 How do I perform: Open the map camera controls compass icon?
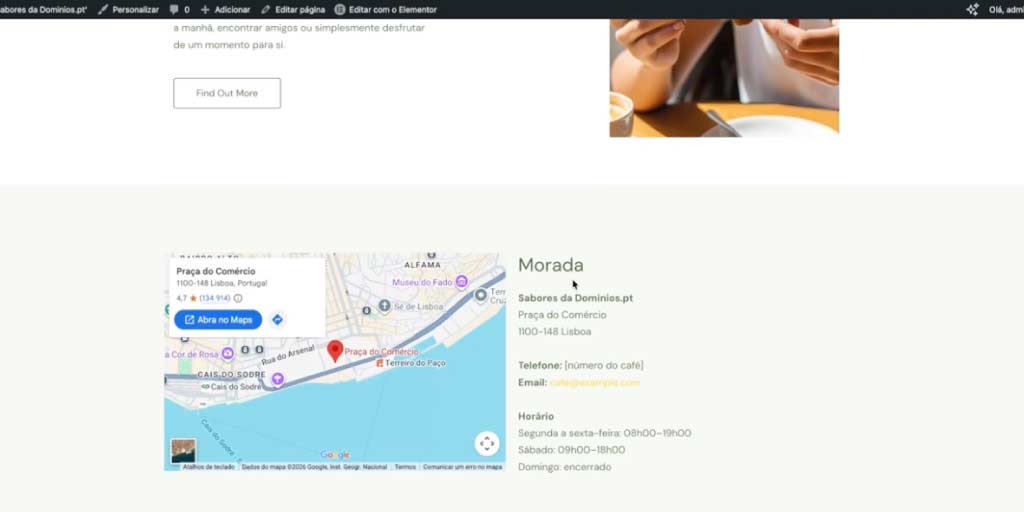(x=487, y=444)
